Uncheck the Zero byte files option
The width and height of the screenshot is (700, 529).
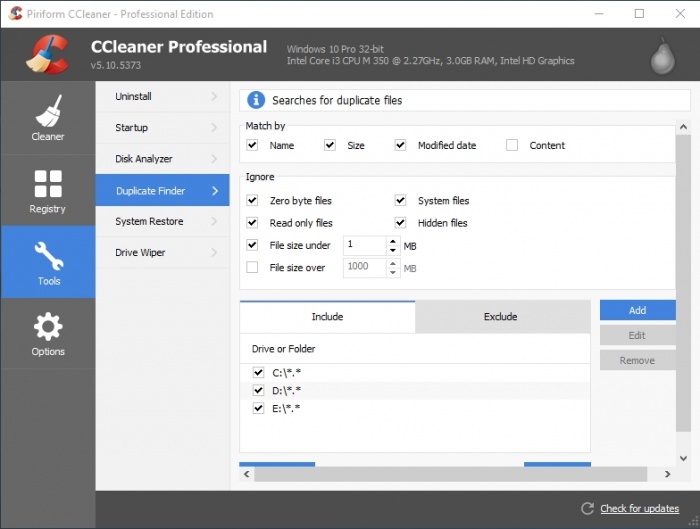click(252, 201)
